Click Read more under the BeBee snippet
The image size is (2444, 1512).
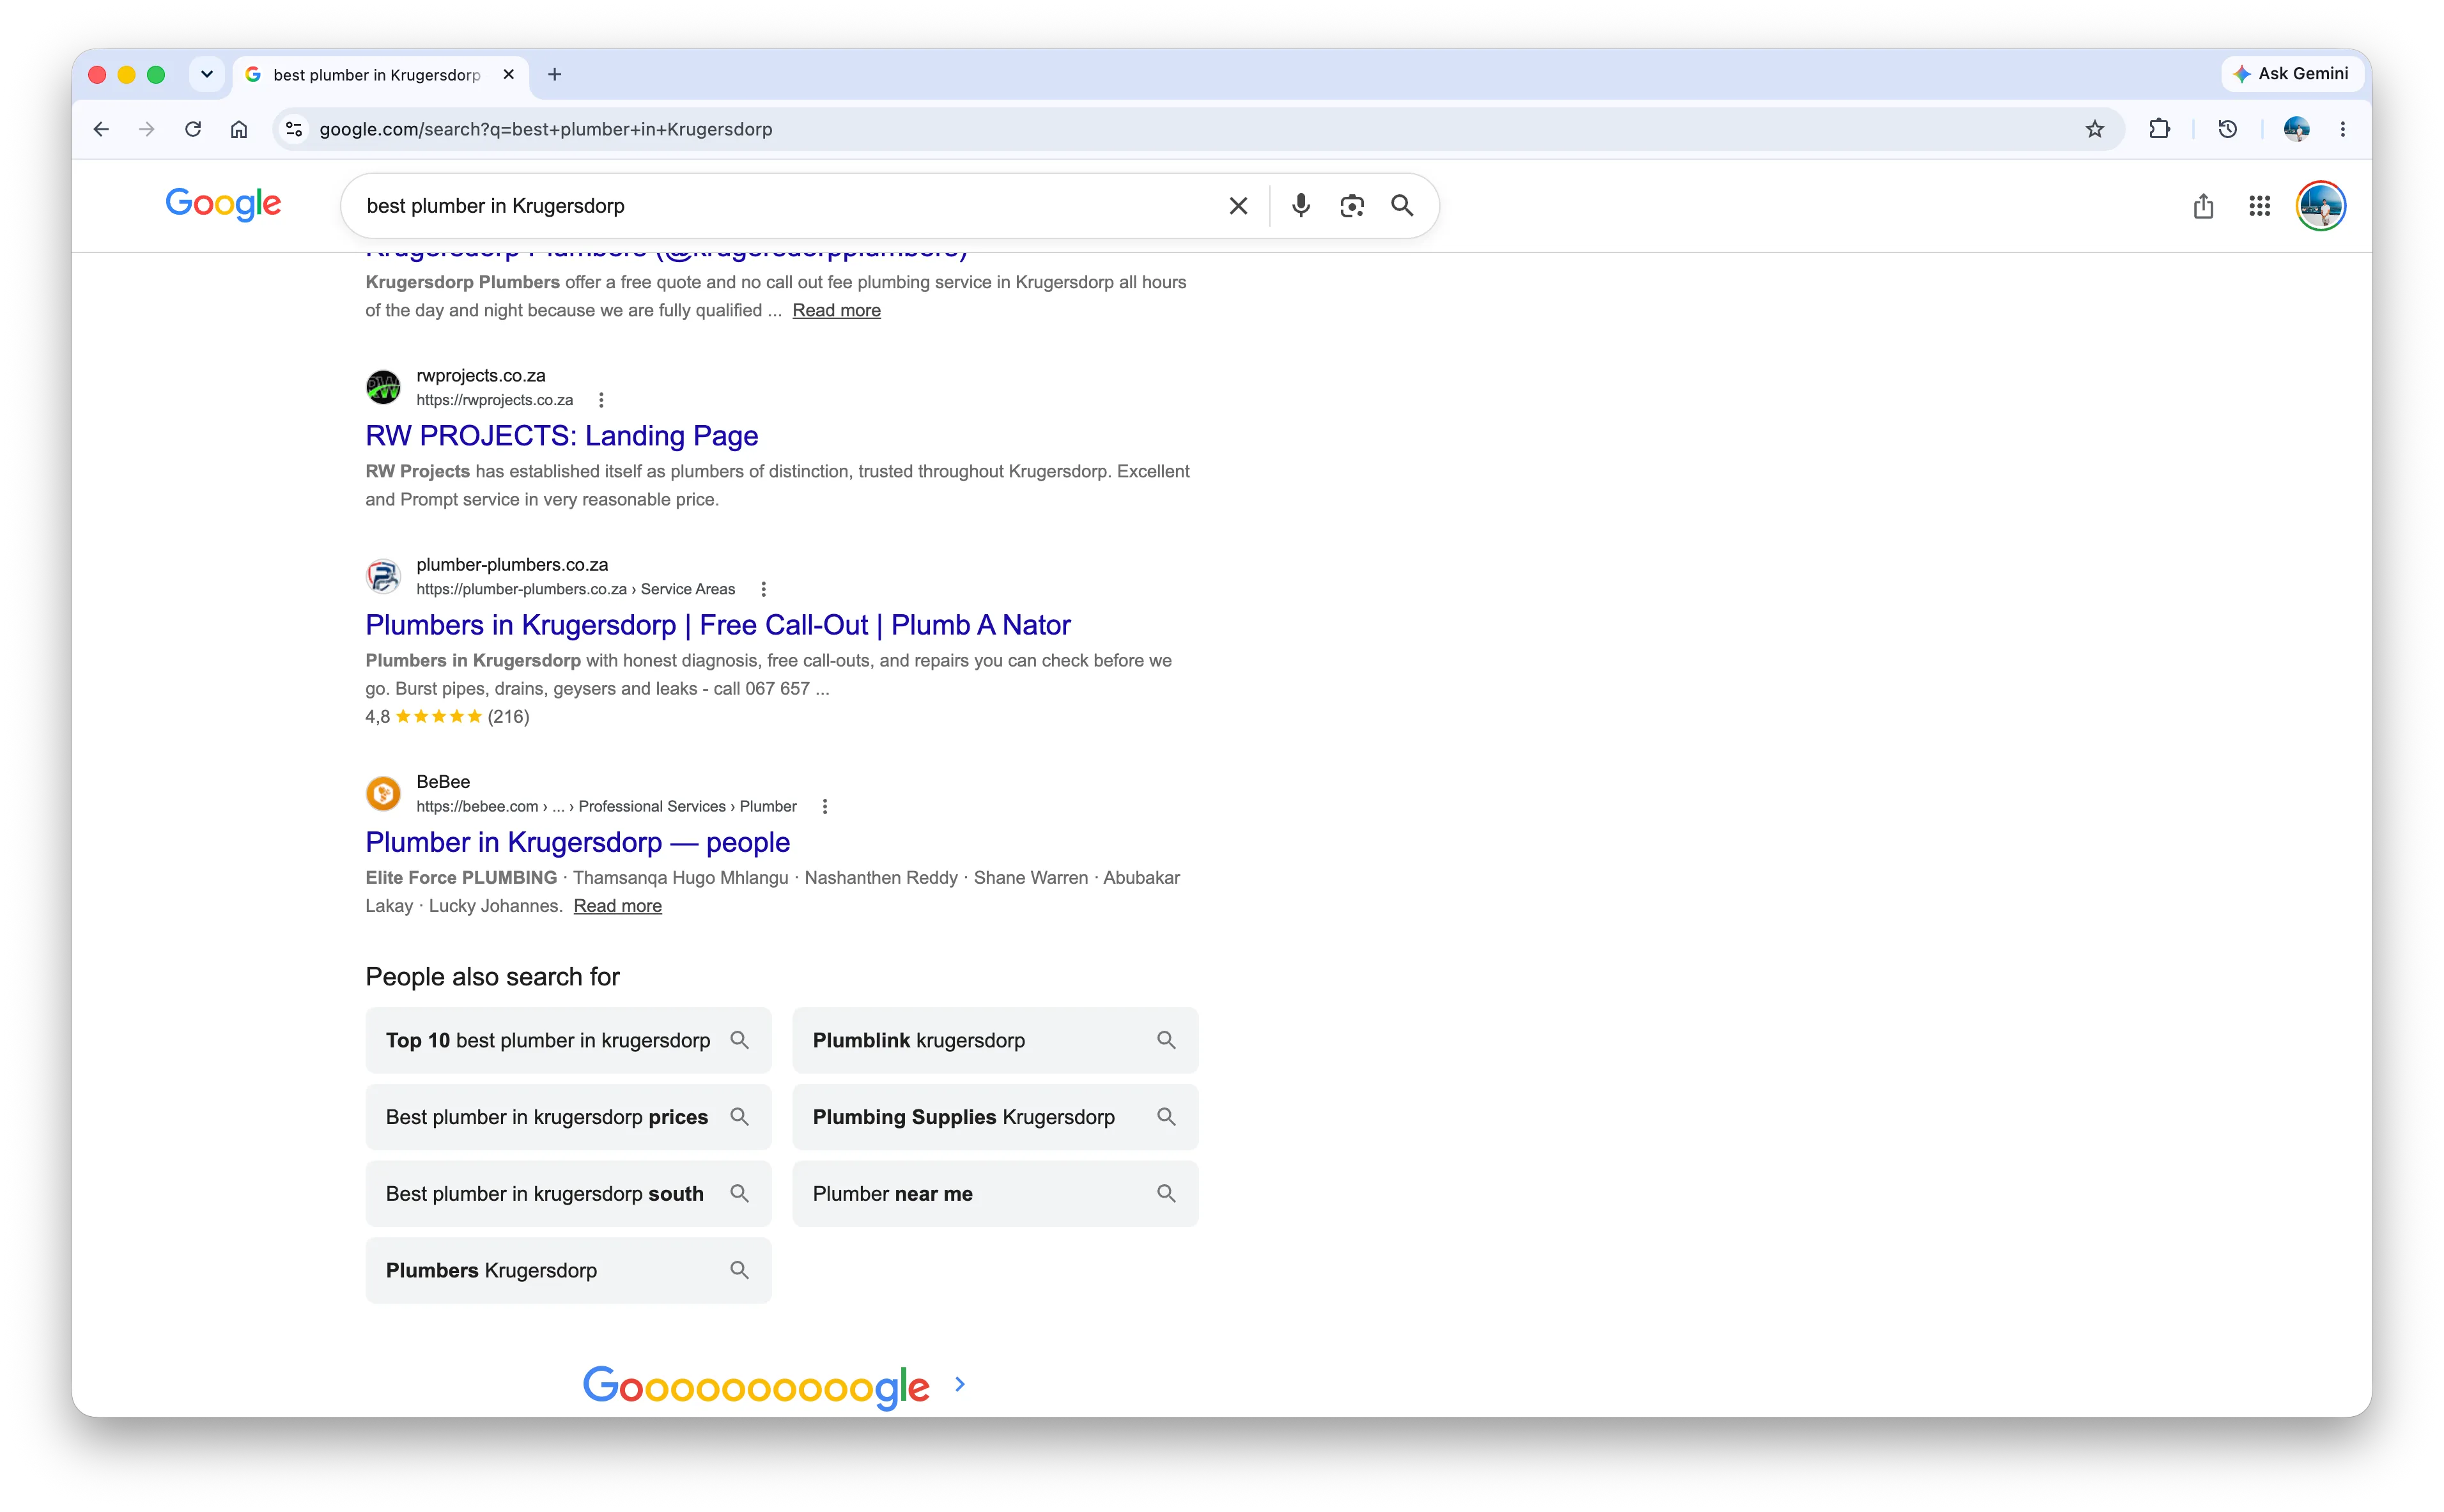pyautogui.click(x=617, y=906)
